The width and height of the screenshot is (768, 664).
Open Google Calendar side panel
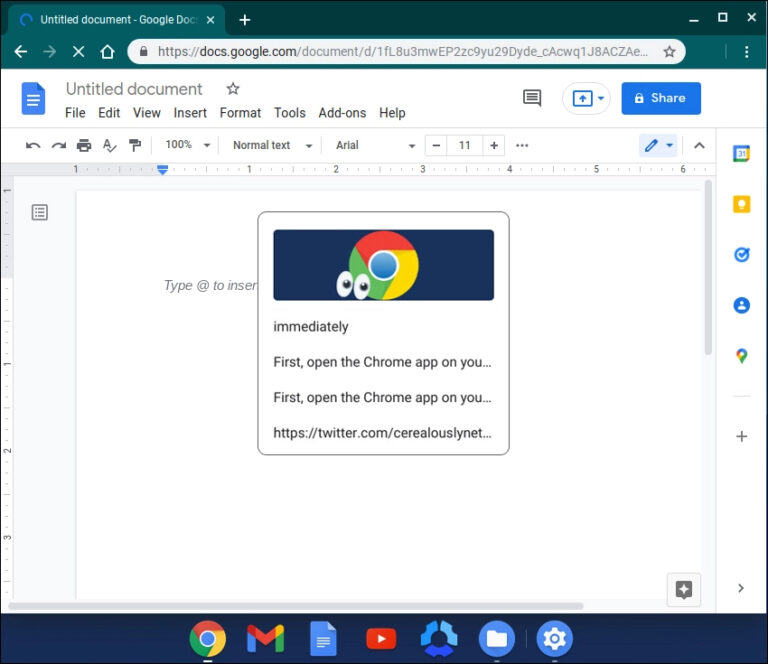pos(741,154)
